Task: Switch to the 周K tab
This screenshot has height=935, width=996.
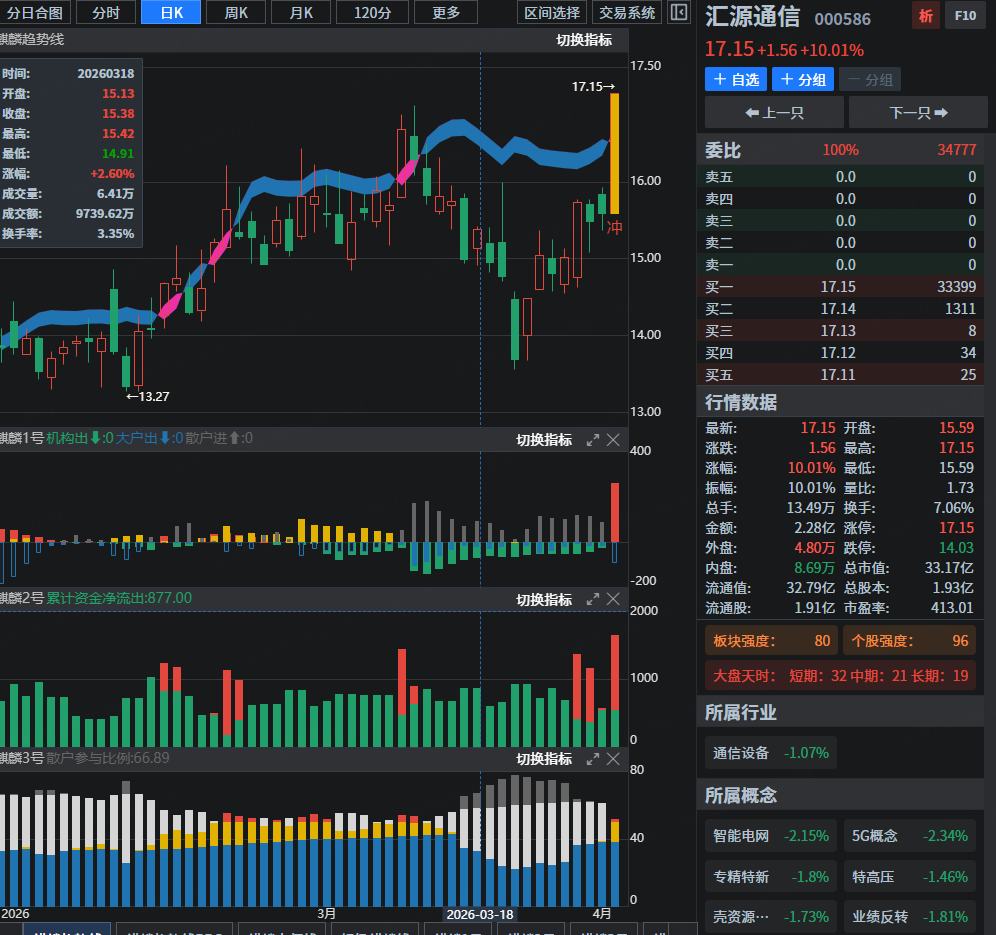Action: [x=237, y=12]
